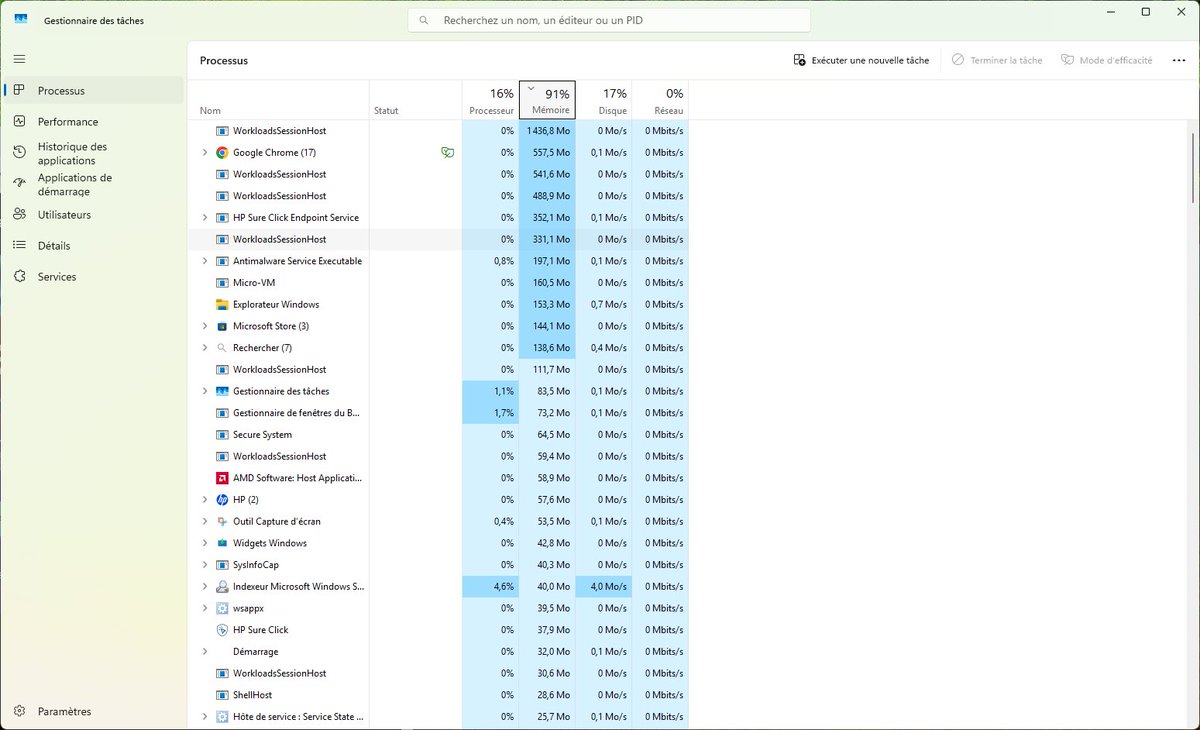Click the Gestionnaire des tâches process icon

[x=222, y=391]
